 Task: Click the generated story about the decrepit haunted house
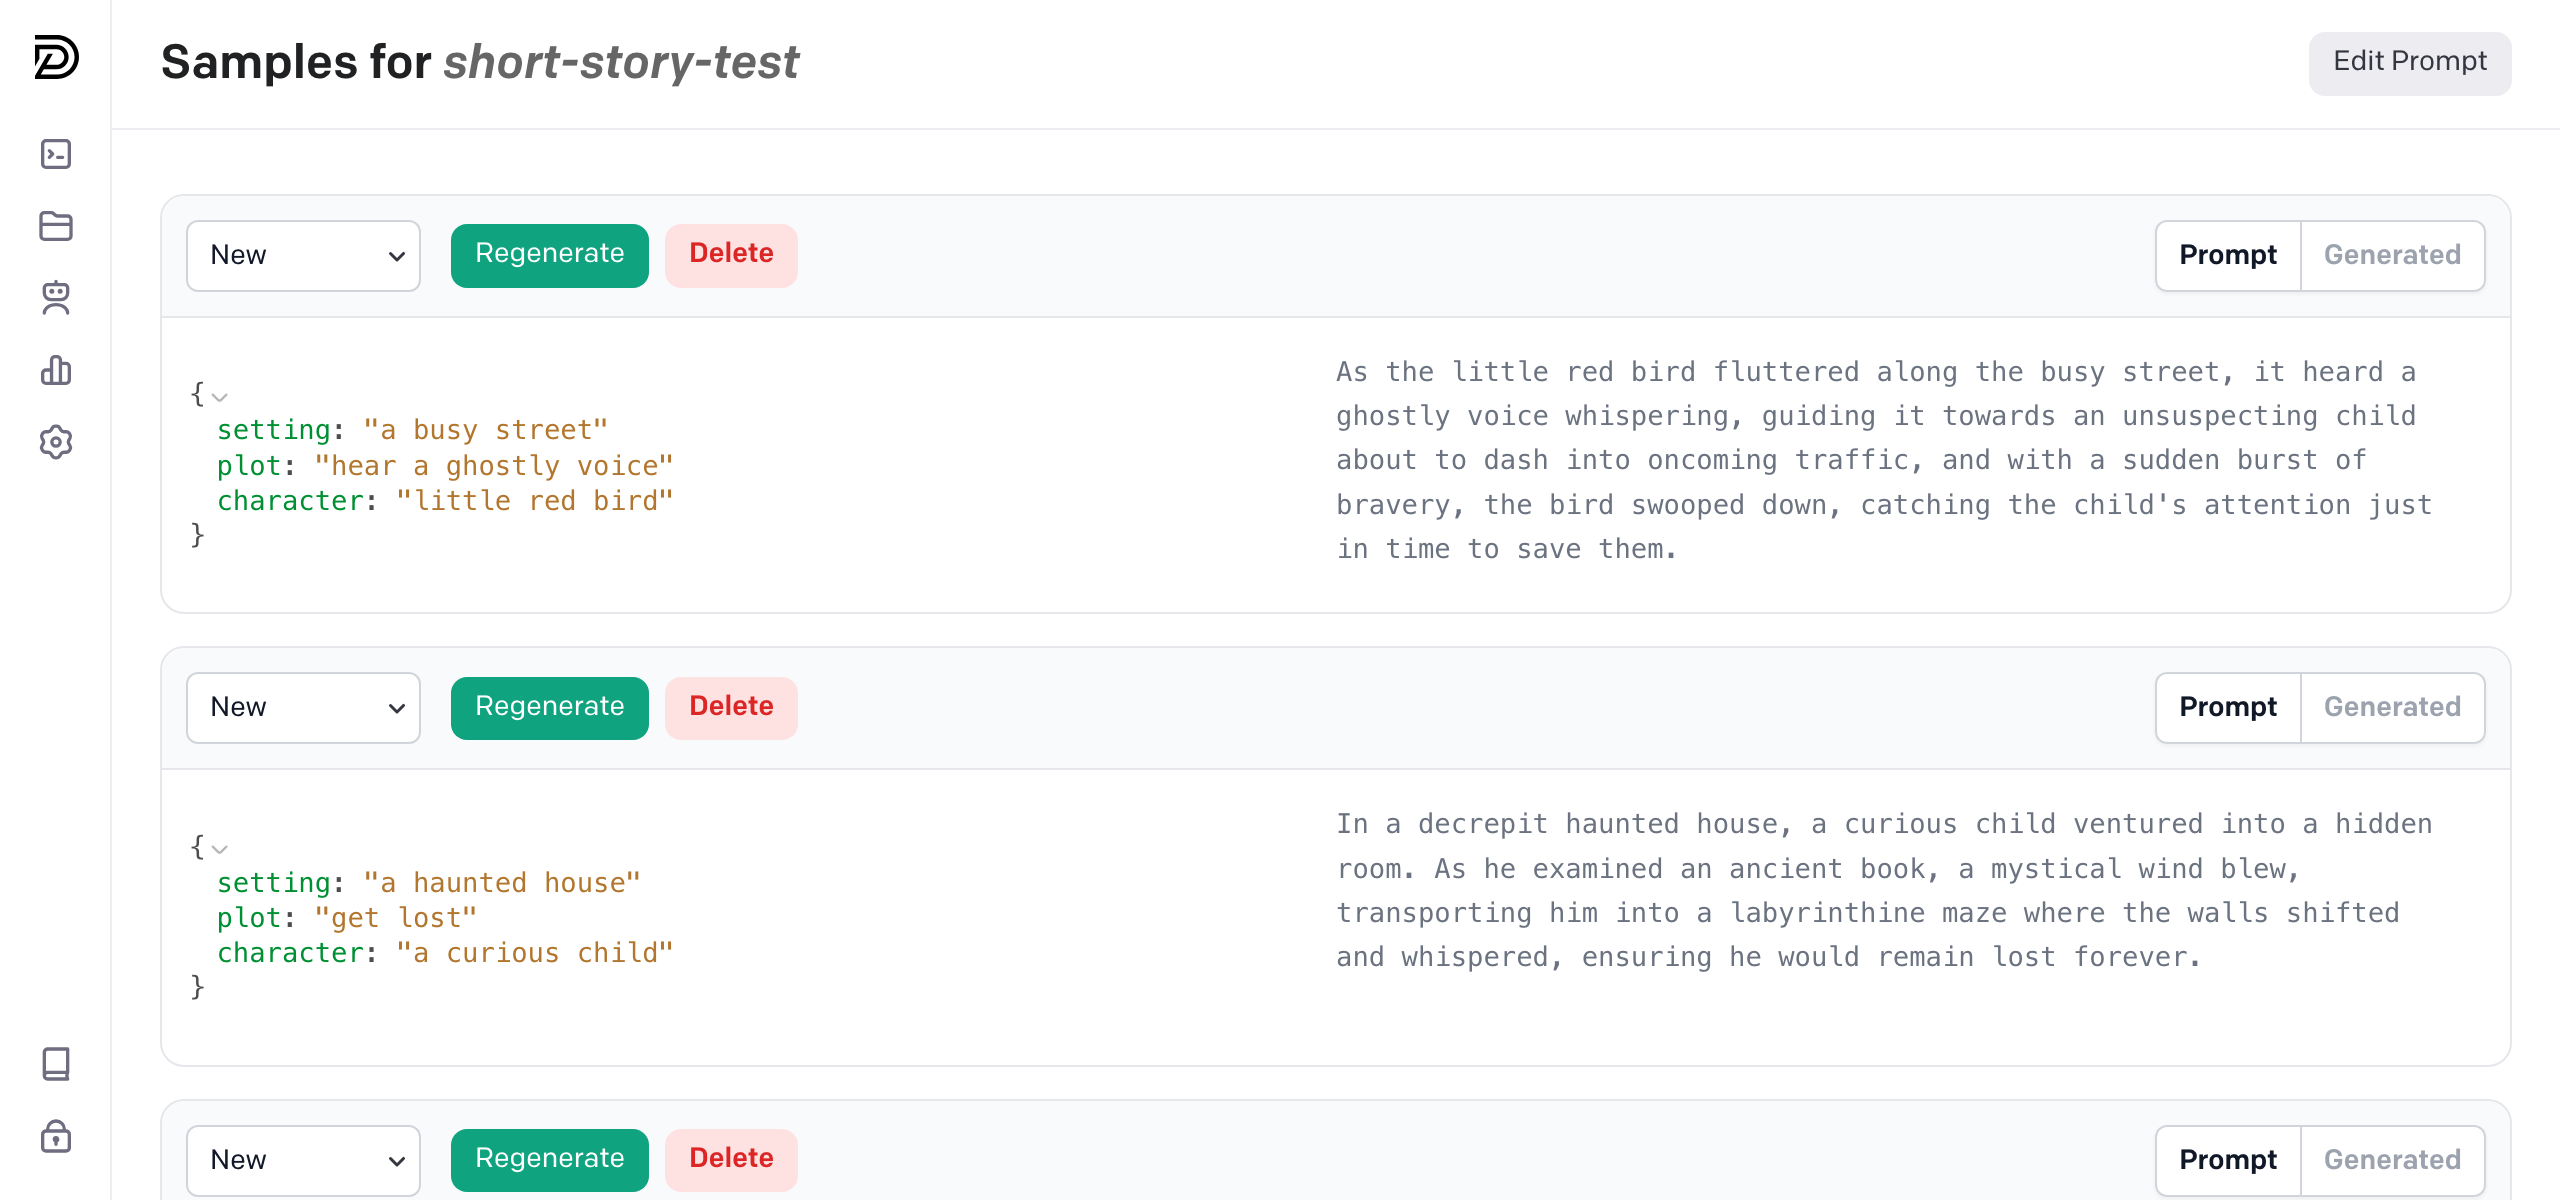[1885, 890]
